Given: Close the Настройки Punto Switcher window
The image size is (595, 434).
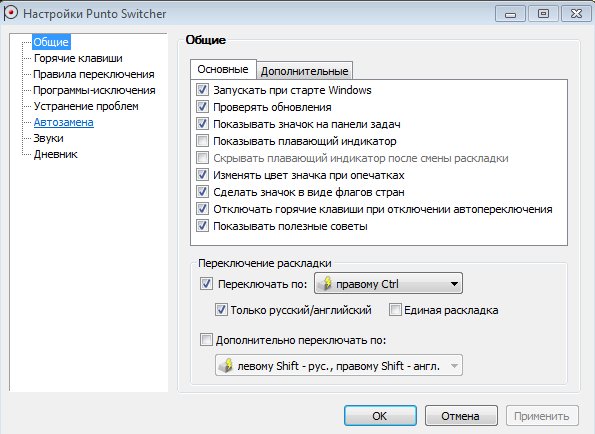Looking at the screenshot, I should (576, 14).
